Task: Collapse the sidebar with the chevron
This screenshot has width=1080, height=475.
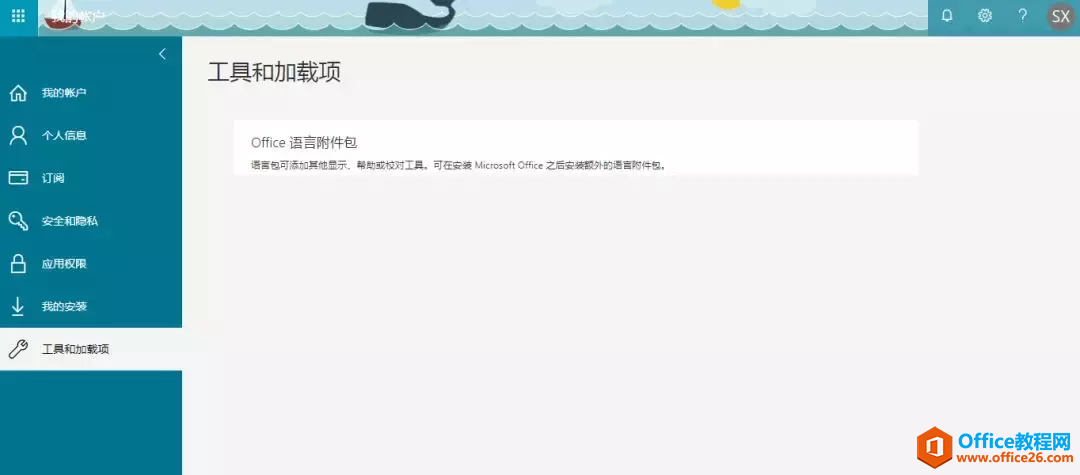Action: (x=163, y=54)
